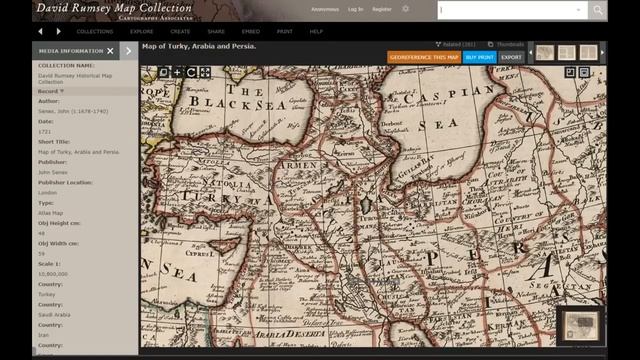
Task: Open the Explore menu
Action: tap(142, 31)
